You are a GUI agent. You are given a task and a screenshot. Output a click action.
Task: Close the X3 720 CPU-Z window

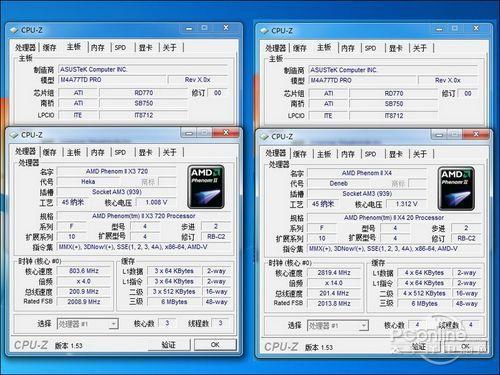click(x=226, y=133)
